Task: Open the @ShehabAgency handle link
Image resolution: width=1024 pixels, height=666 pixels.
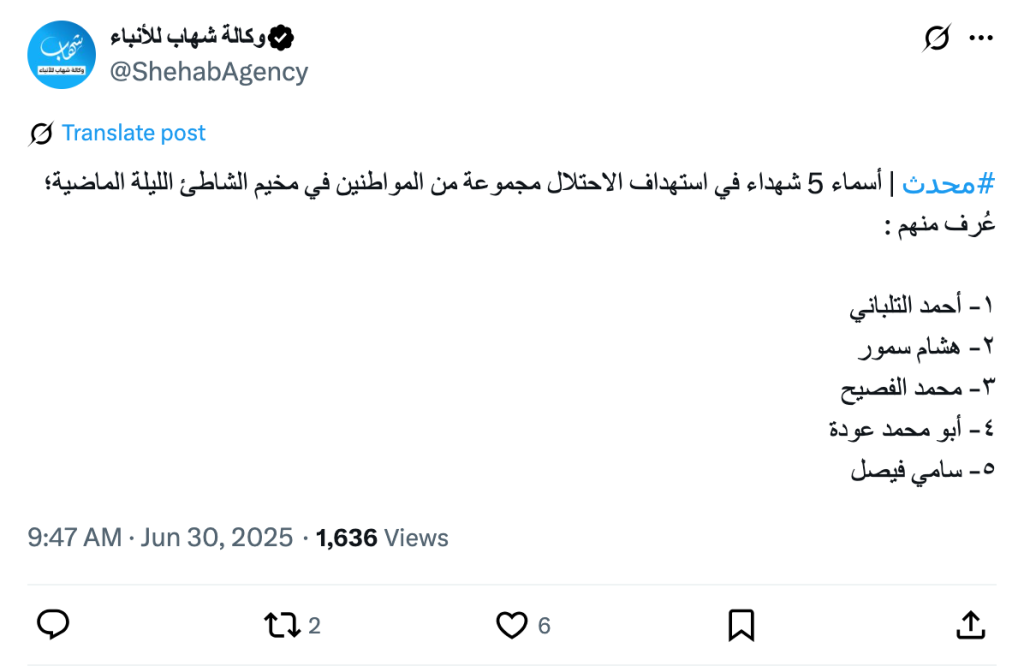Action: (208, 72)
